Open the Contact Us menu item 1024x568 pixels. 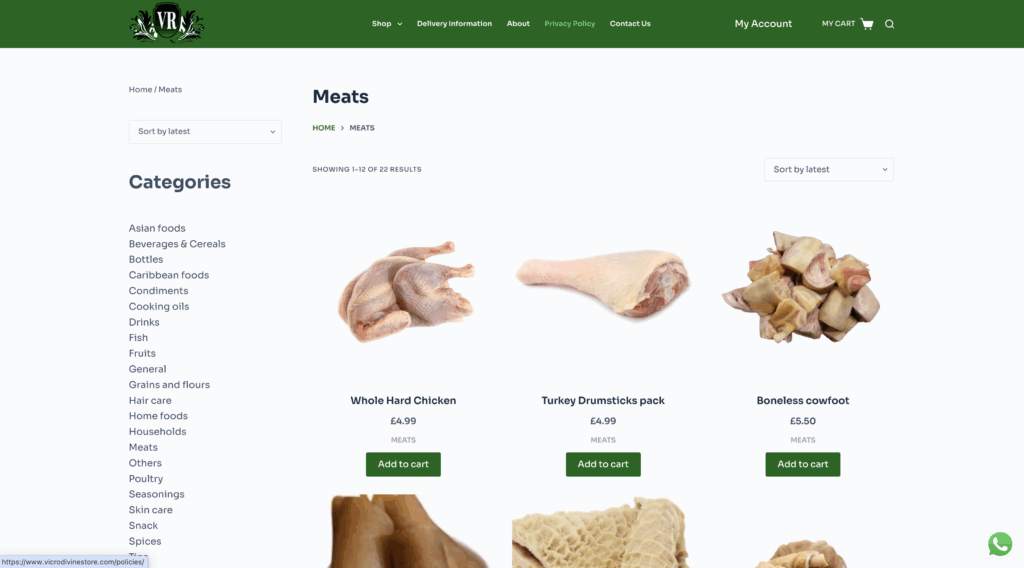pyautogui.click(x=630, y=24)
